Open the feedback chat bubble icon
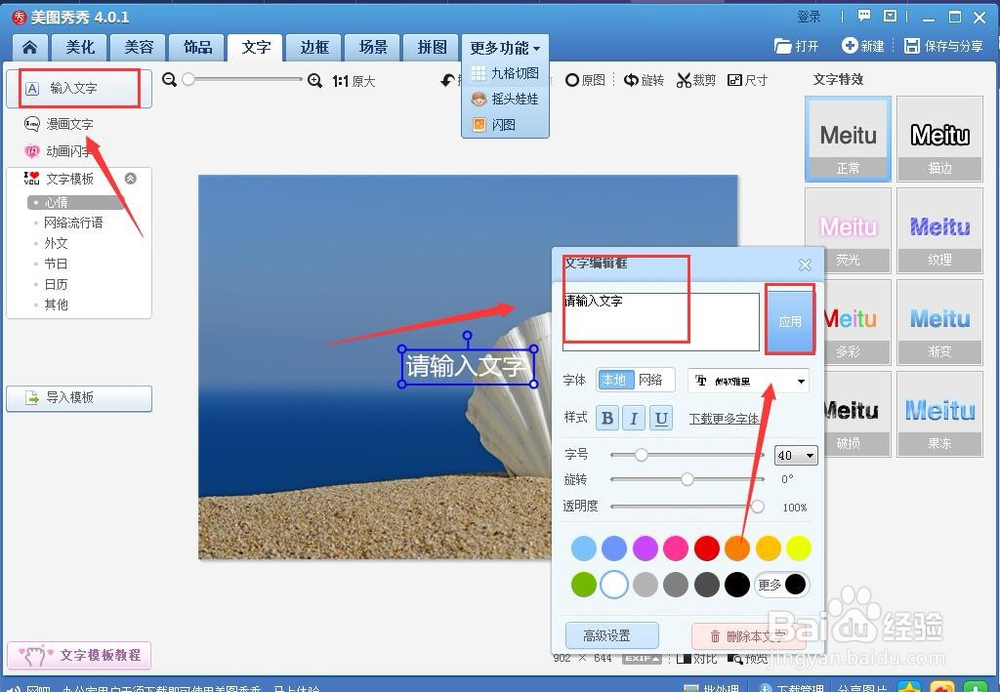The width and height of the screenshot is (1000, 692). [864, 16]
